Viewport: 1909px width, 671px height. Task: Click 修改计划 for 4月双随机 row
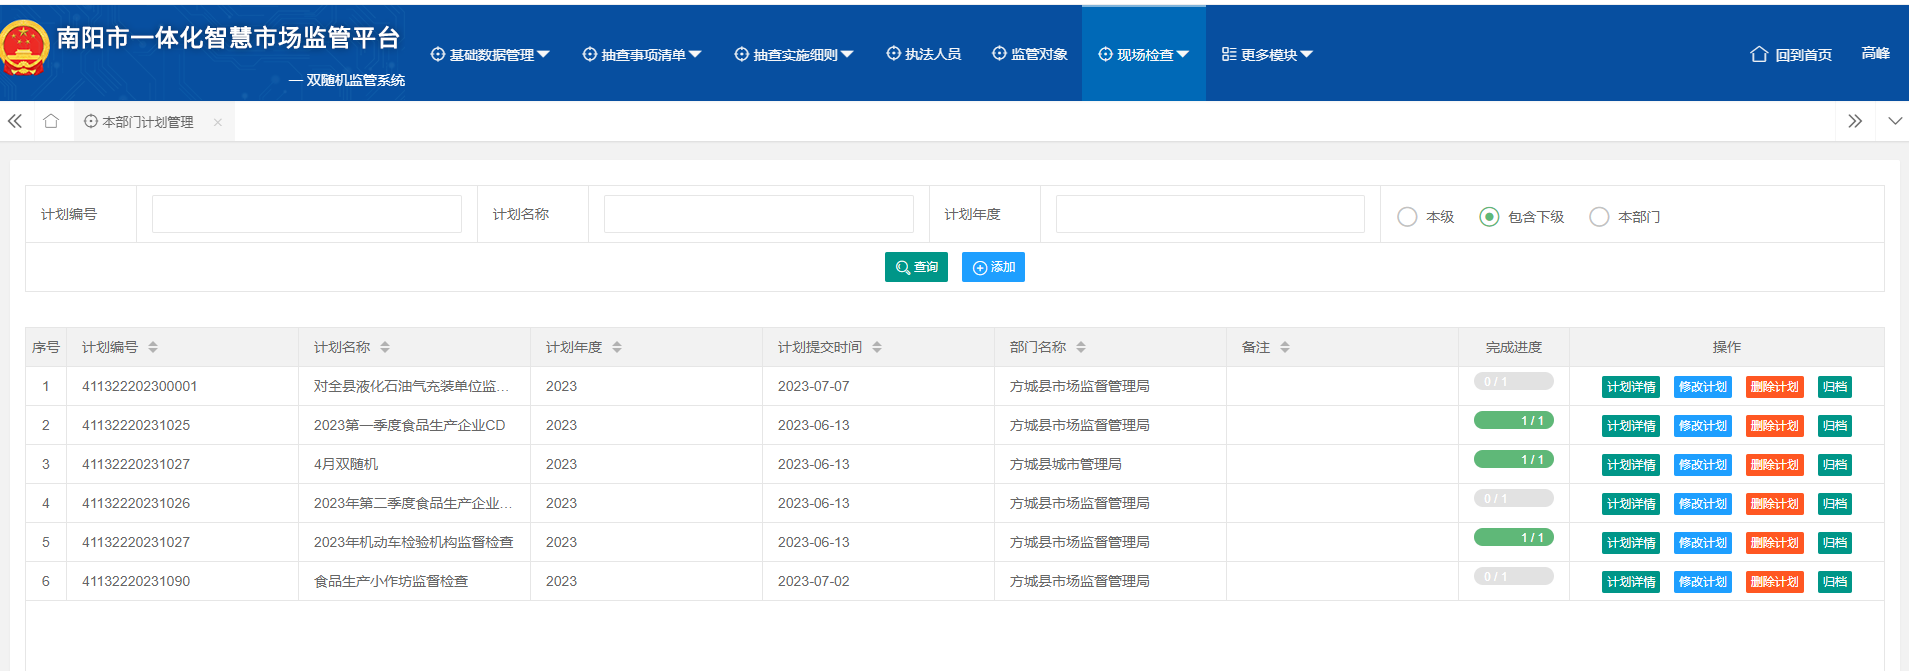pos(1703,465)
